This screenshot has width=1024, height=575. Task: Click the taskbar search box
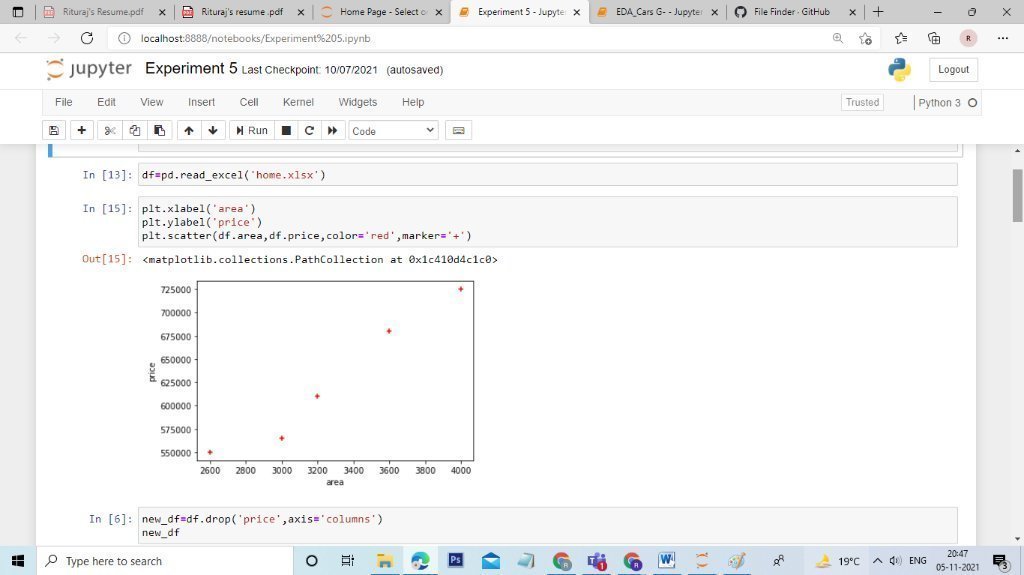point(165,561)
